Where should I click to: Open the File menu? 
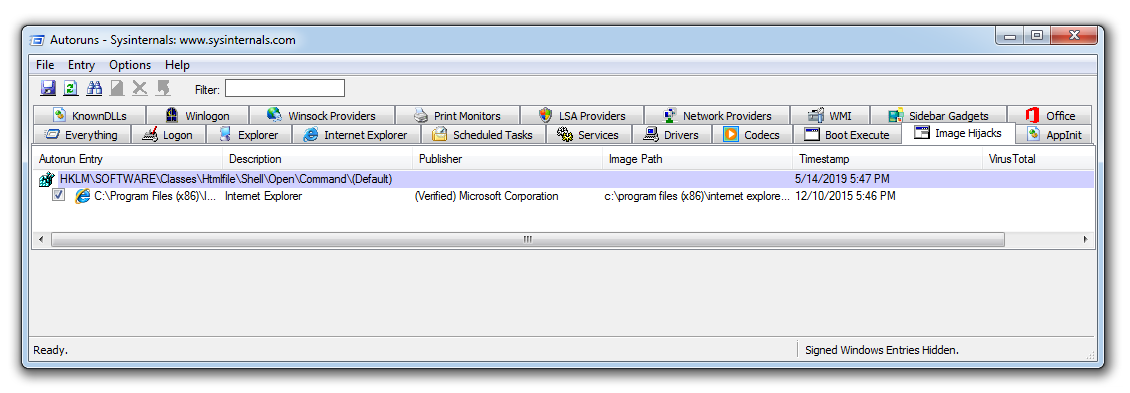coord(45,65)
